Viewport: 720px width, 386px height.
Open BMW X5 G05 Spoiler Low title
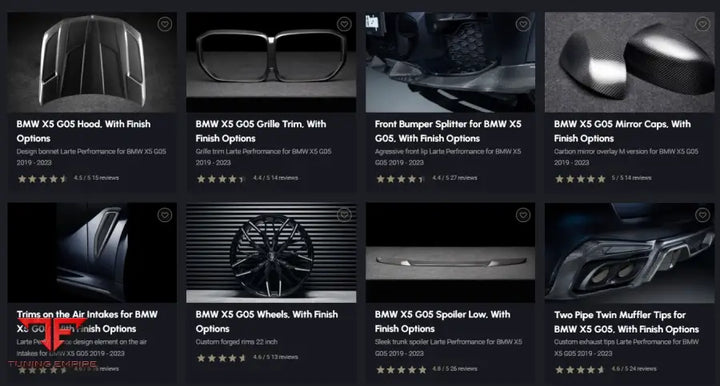(x=443, y=322)
